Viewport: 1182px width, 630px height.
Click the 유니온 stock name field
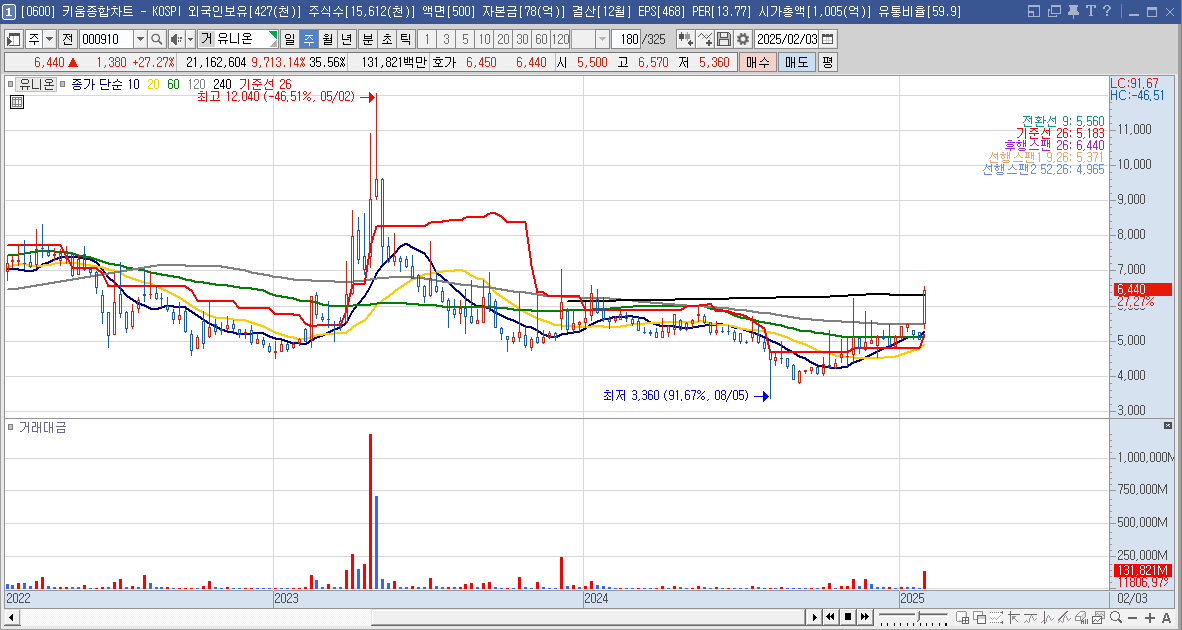pos(239,39)
